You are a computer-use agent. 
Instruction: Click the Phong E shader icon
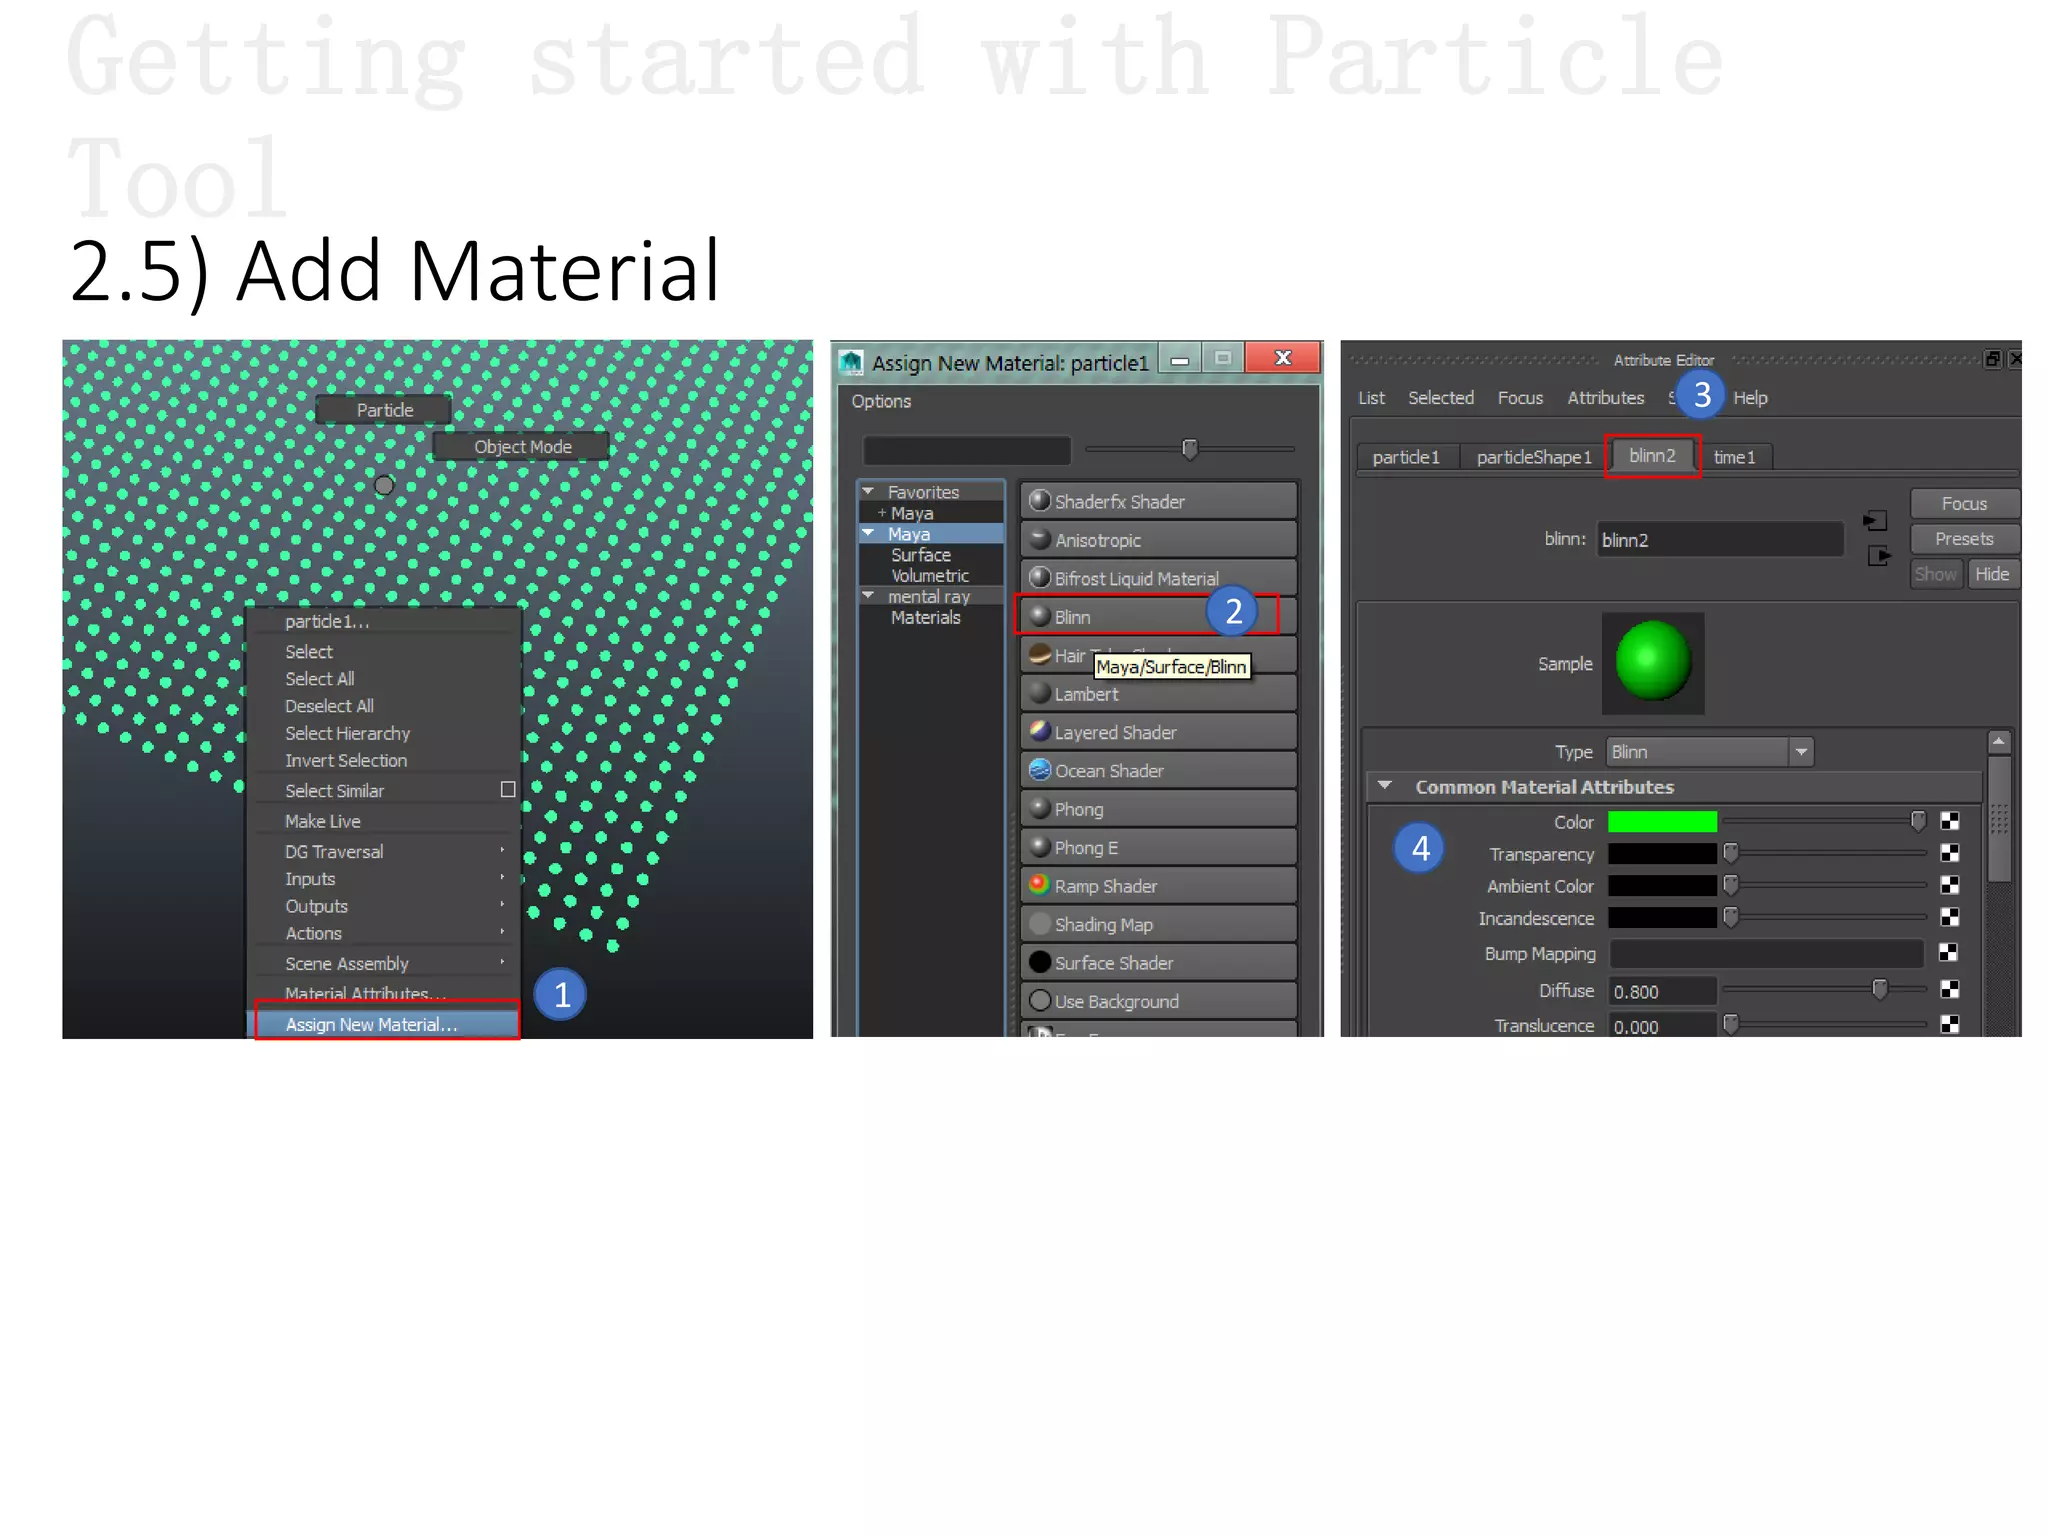(x=1039, y=847)
